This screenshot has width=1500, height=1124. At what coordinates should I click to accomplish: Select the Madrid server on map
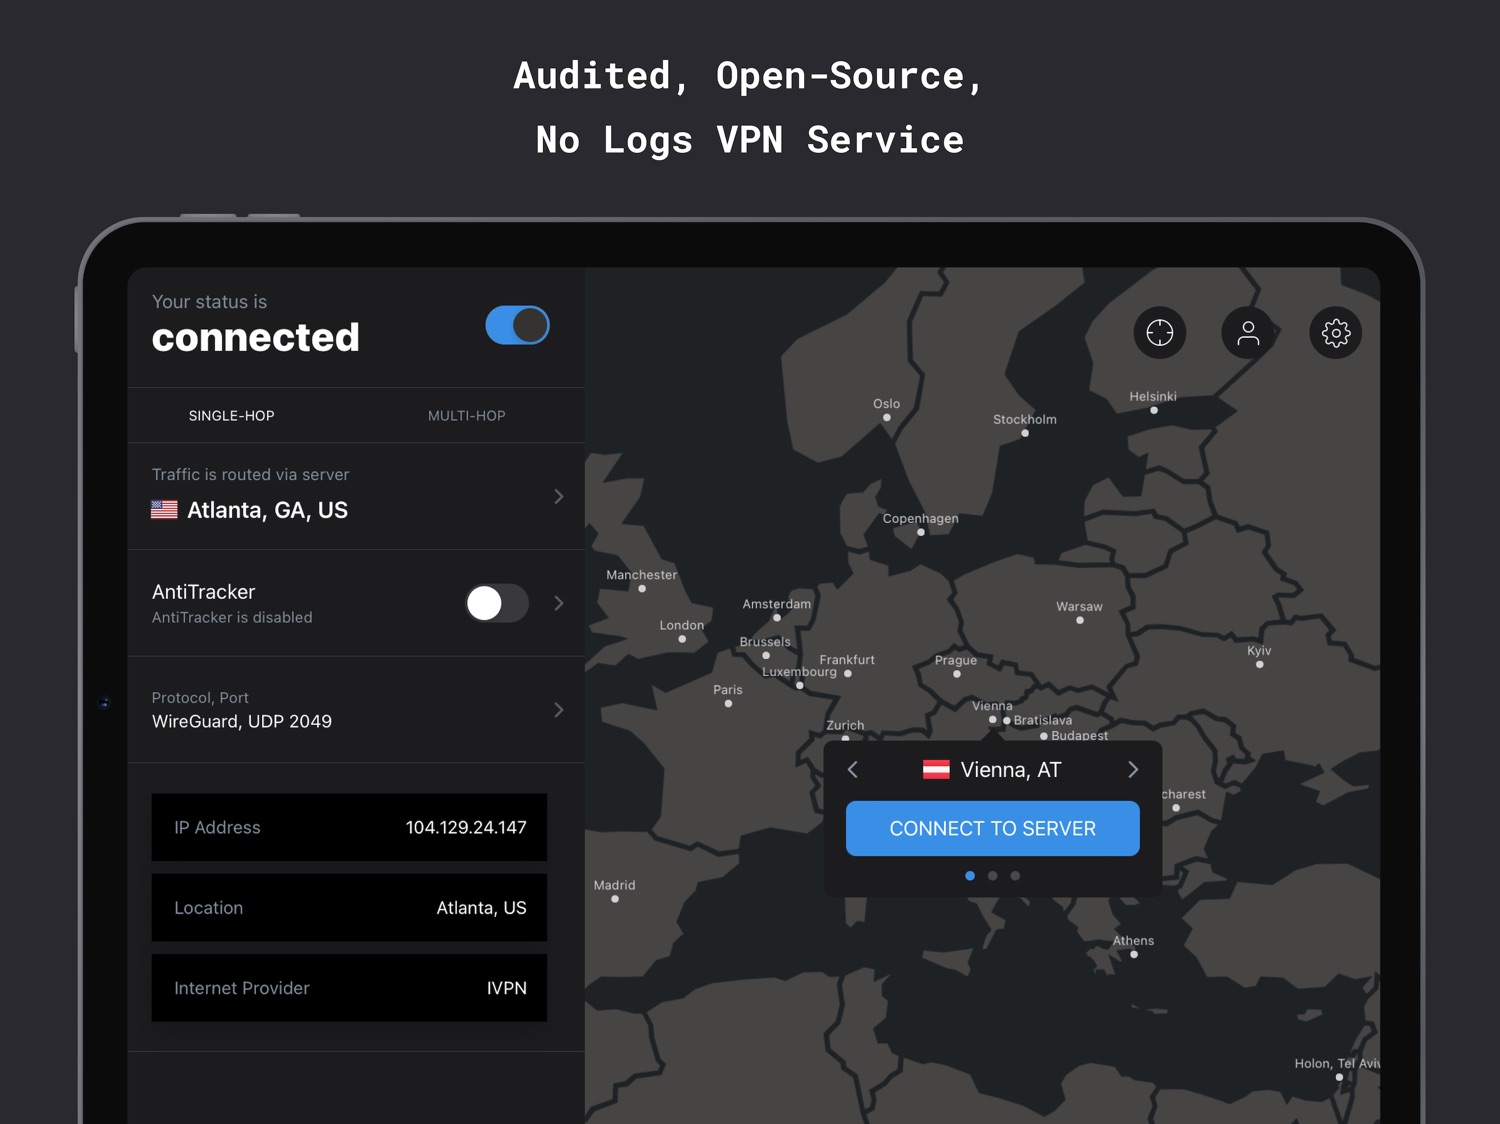[x=615, y=899]
